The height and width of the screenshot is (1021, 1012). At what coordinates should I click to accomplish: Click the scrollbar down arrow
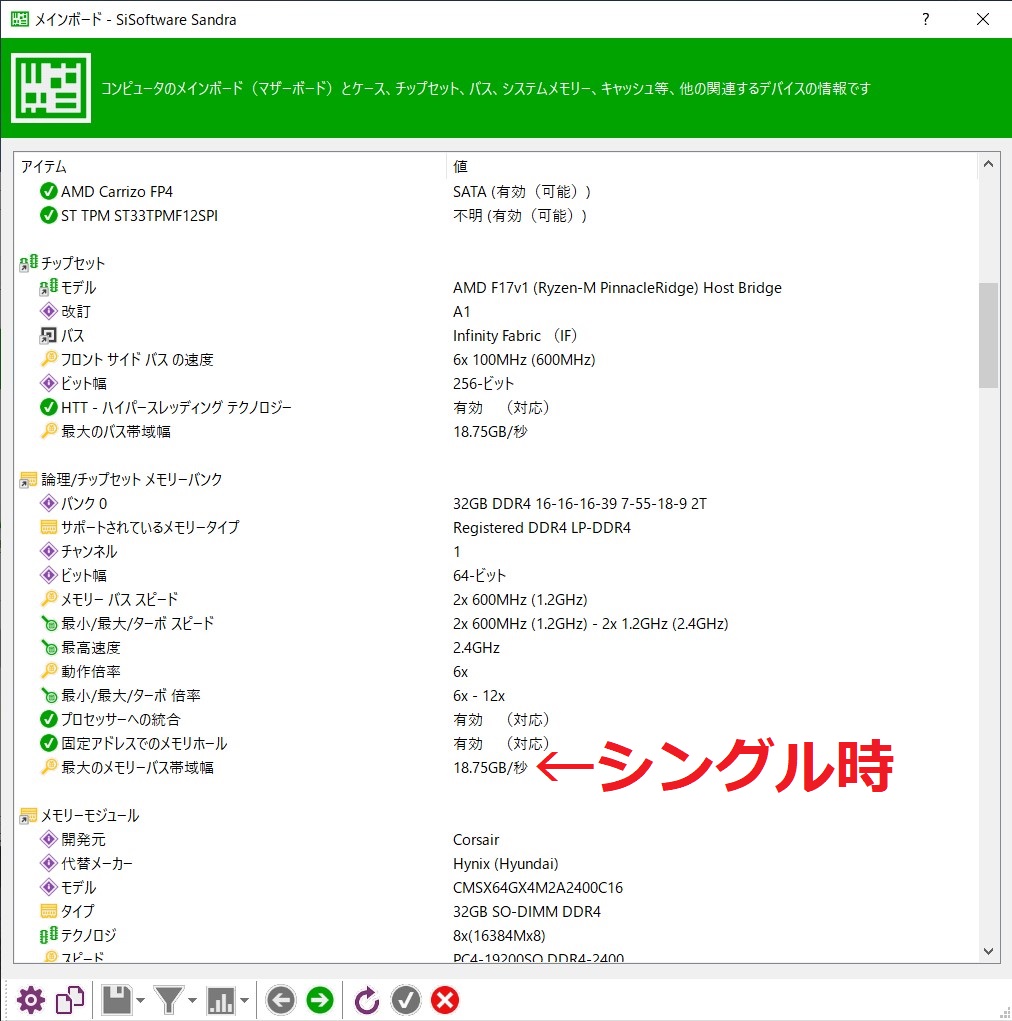[988, 951]
